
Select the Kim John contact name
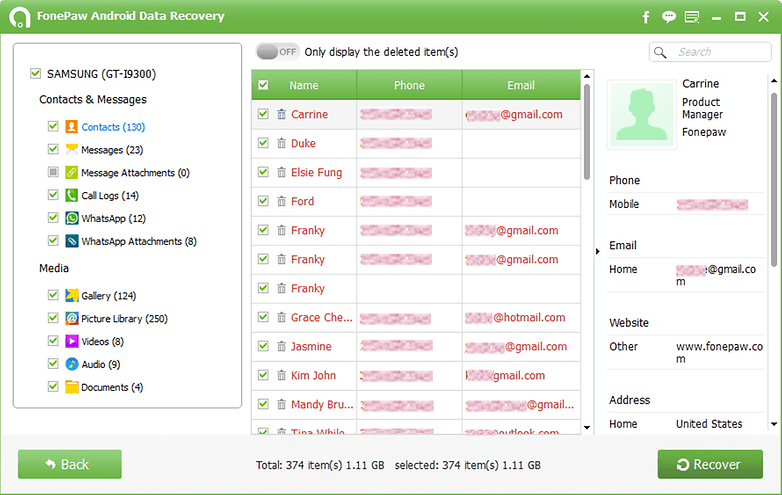click(314, 375)
